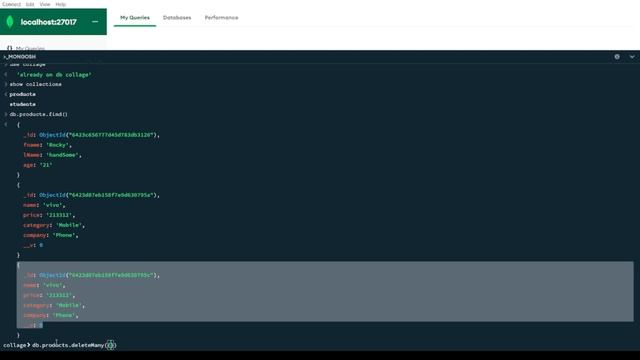
Task: Collapse the mongosh shell panel chevron
Action: click(x=632, y=57)
